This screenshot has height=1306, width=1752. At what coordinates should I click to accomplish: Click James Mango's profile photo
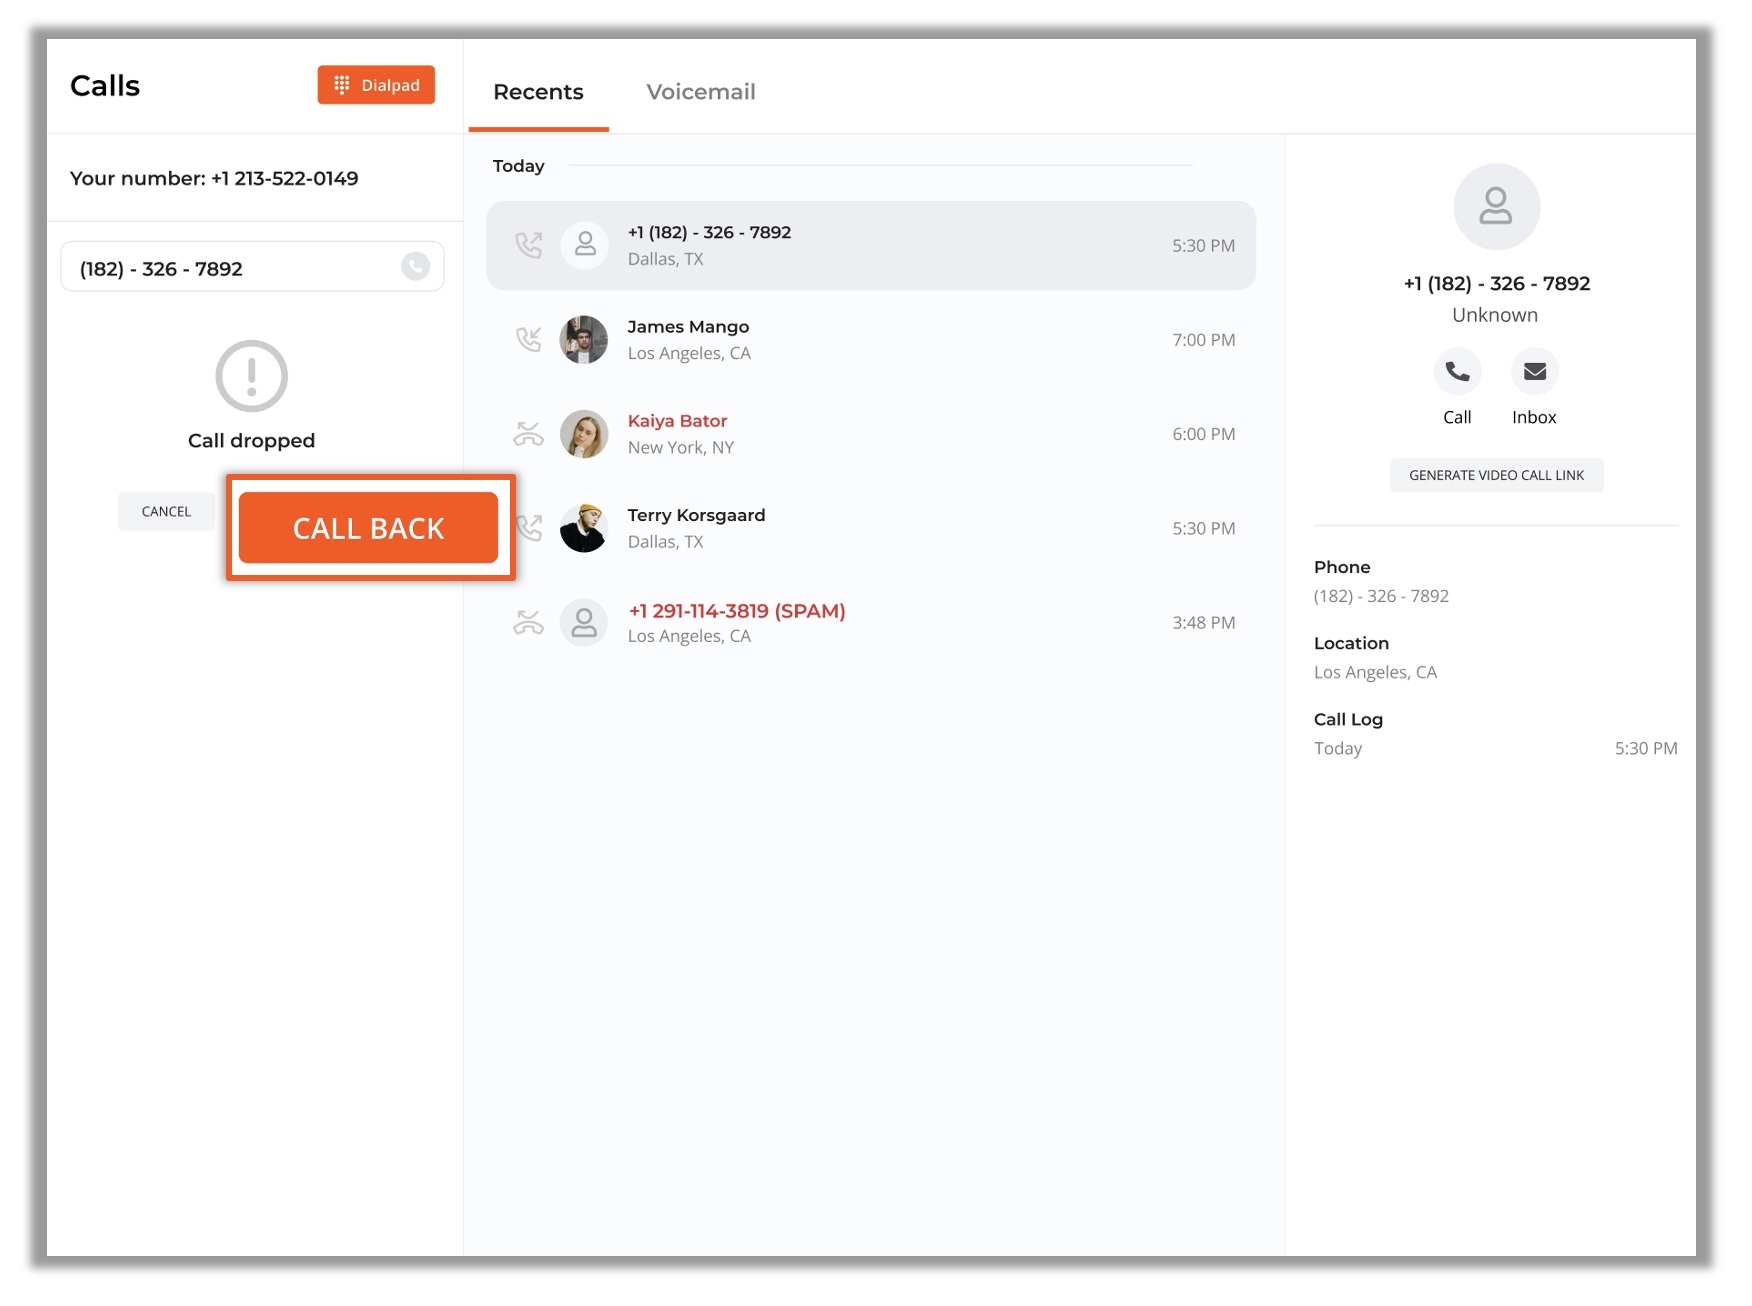click(x=584, y=340)
